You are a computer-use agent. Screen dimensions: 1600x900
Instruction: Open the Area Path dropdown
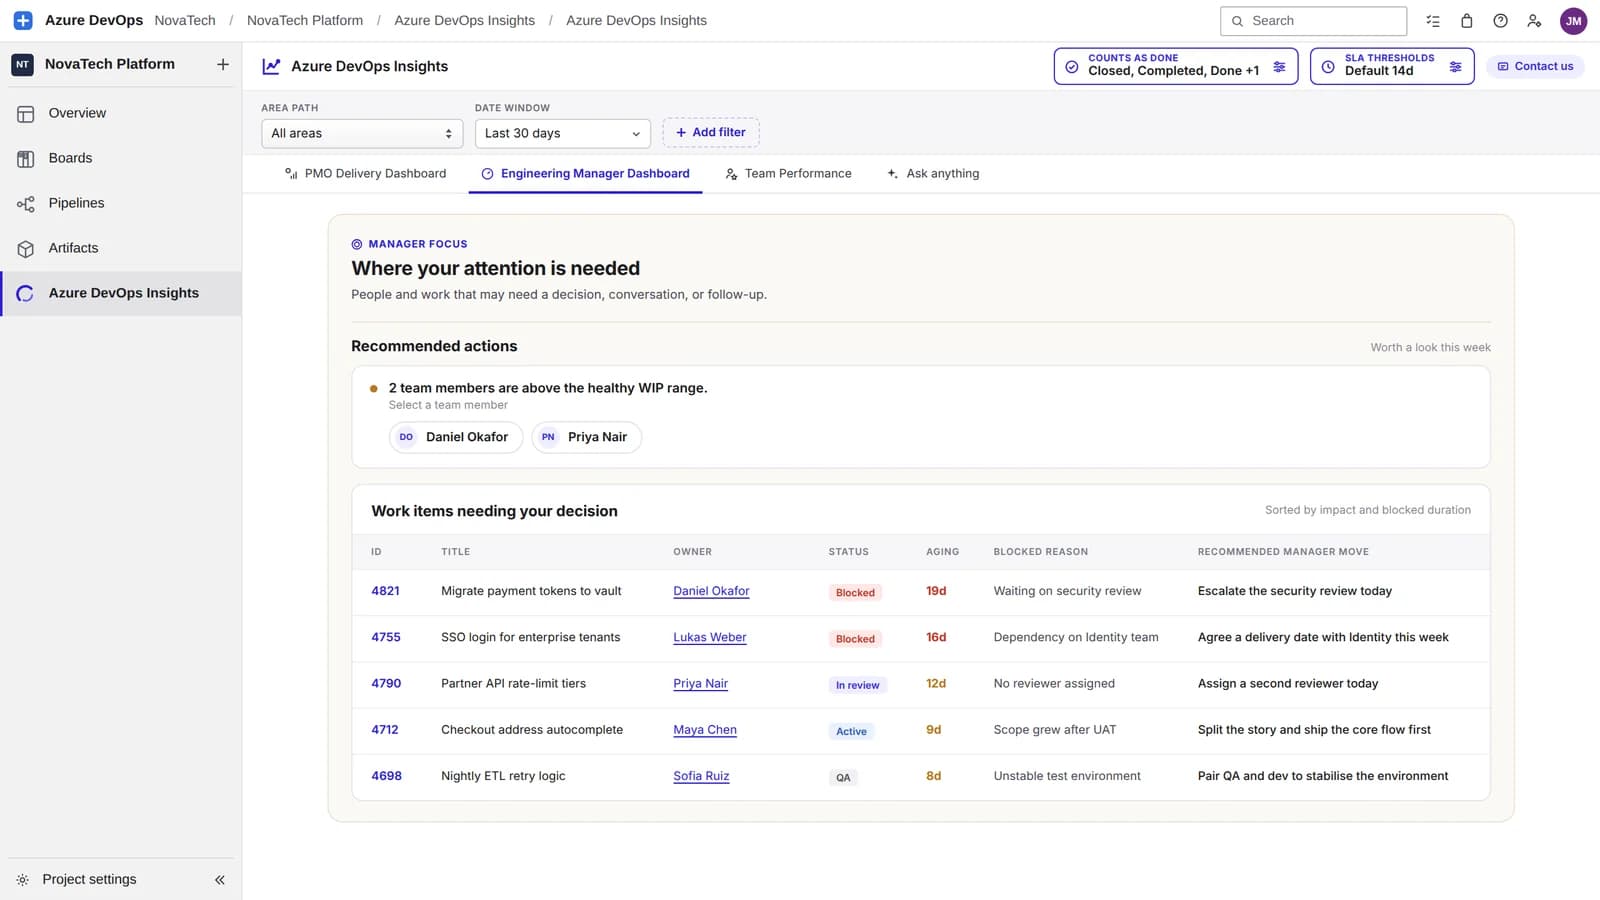[362, 133]
